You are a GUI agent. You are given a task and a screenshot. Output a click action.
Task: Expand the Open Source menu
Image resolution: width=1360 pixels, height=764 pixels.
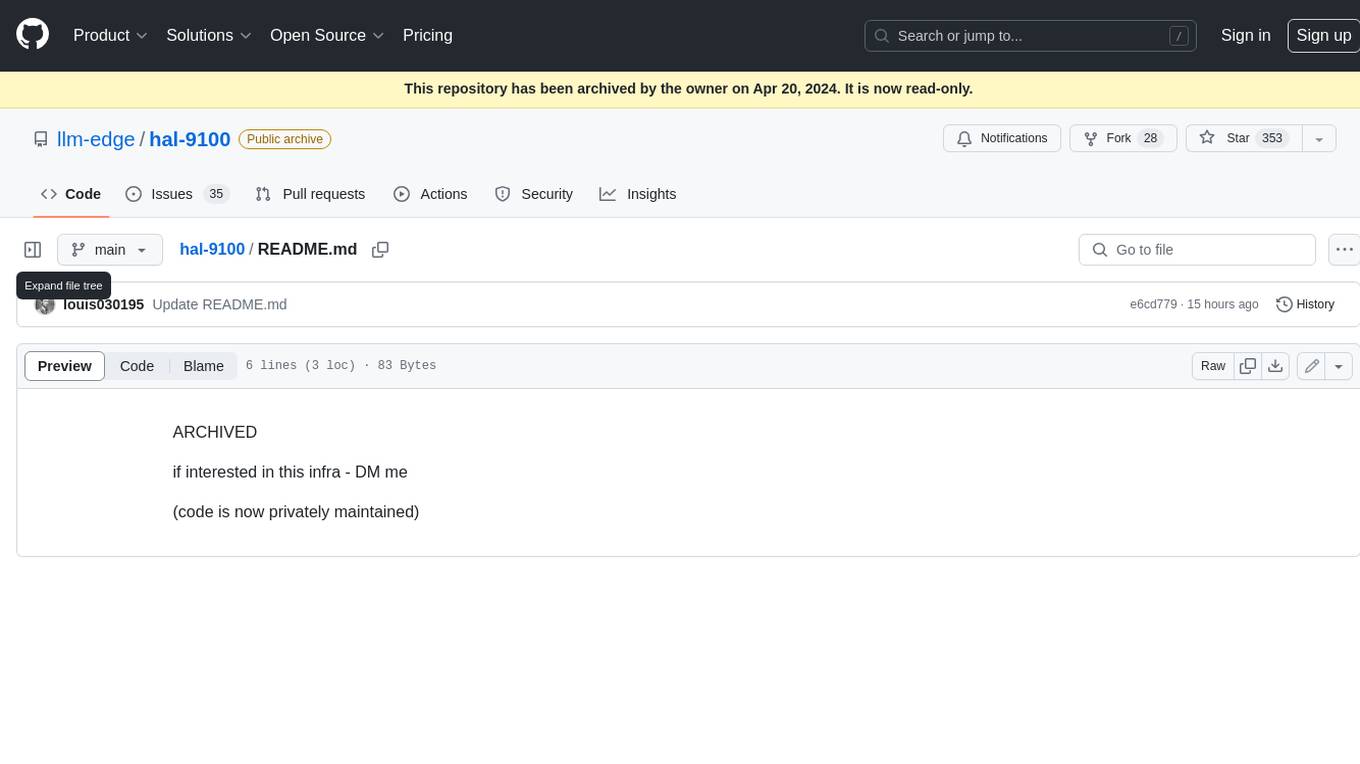point(327,35)
